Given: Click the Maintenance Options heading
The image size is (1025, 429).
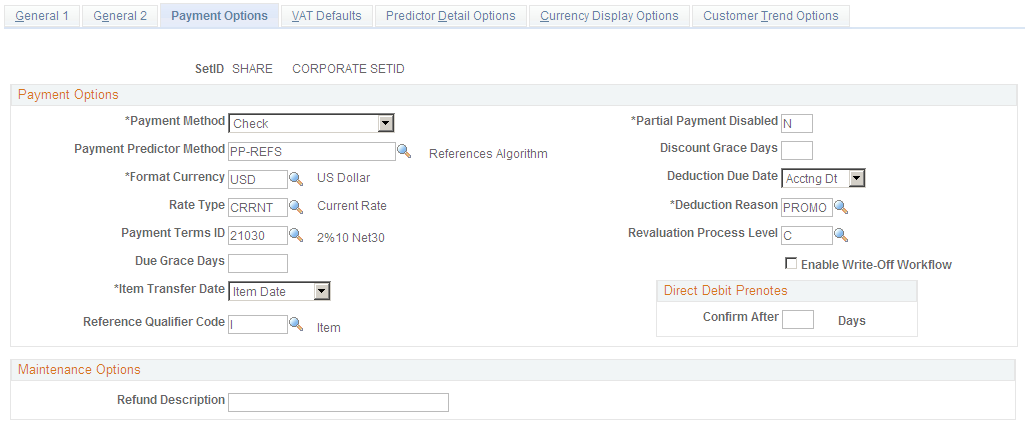Looking at the screenshot, I should pyautogui.click(x=79, y=369).
